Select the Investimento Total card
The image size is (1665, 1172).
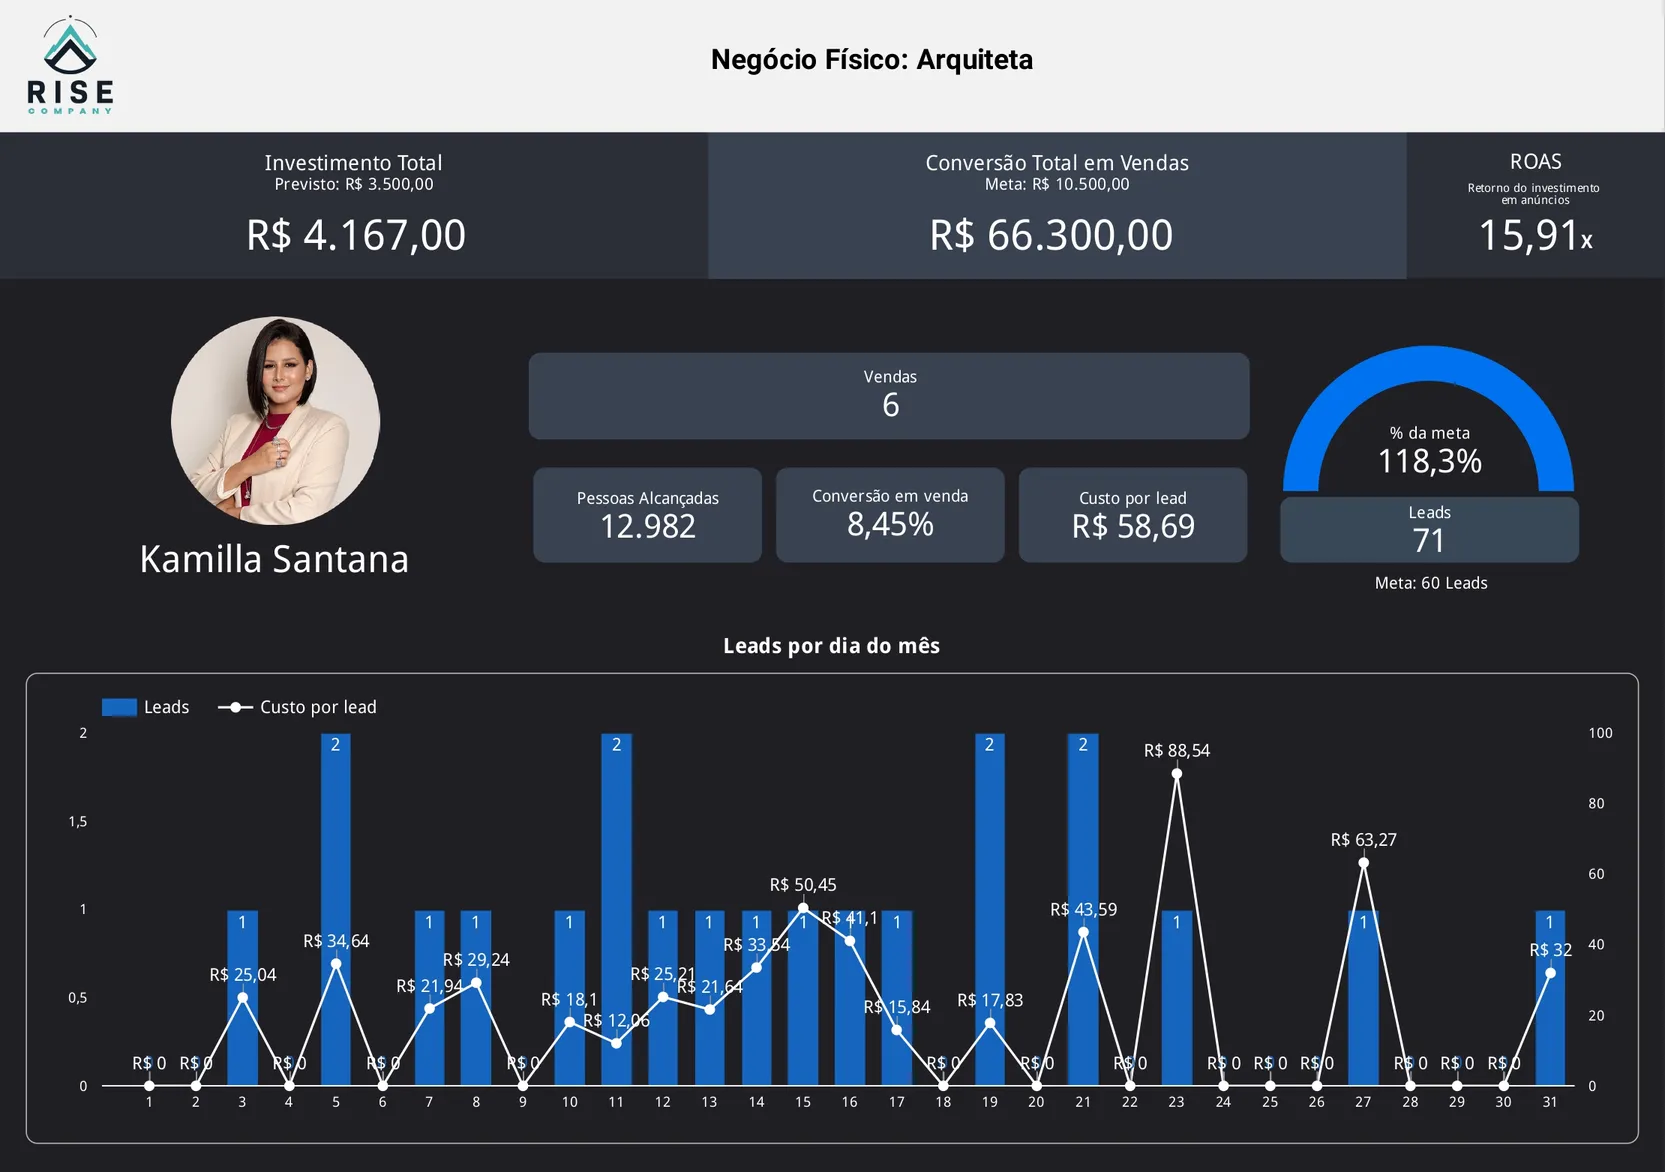click(x=353, y=205)
